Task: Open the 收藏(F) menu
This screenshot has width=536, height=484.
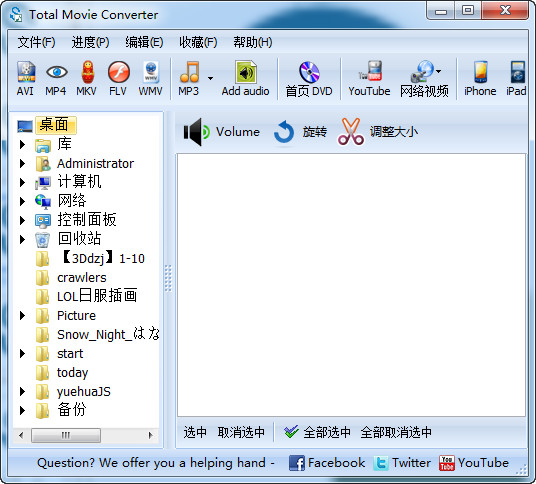Action: pos(198,42)
